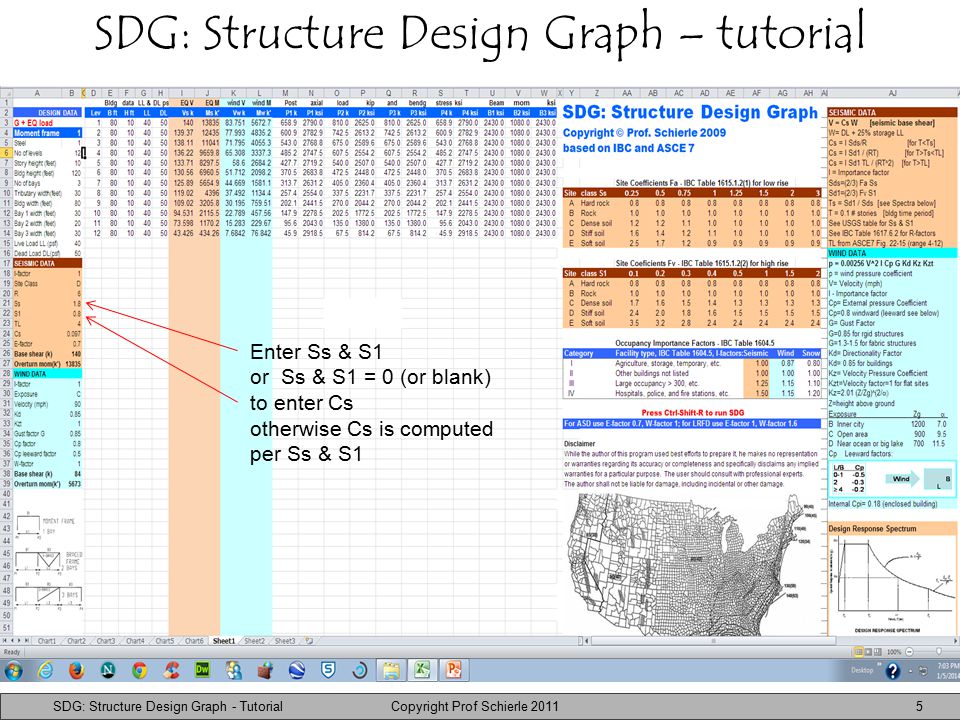960x720 pixels.
Task: Open the blue shield S taskbar icon
Action: [x=328, y=670]
